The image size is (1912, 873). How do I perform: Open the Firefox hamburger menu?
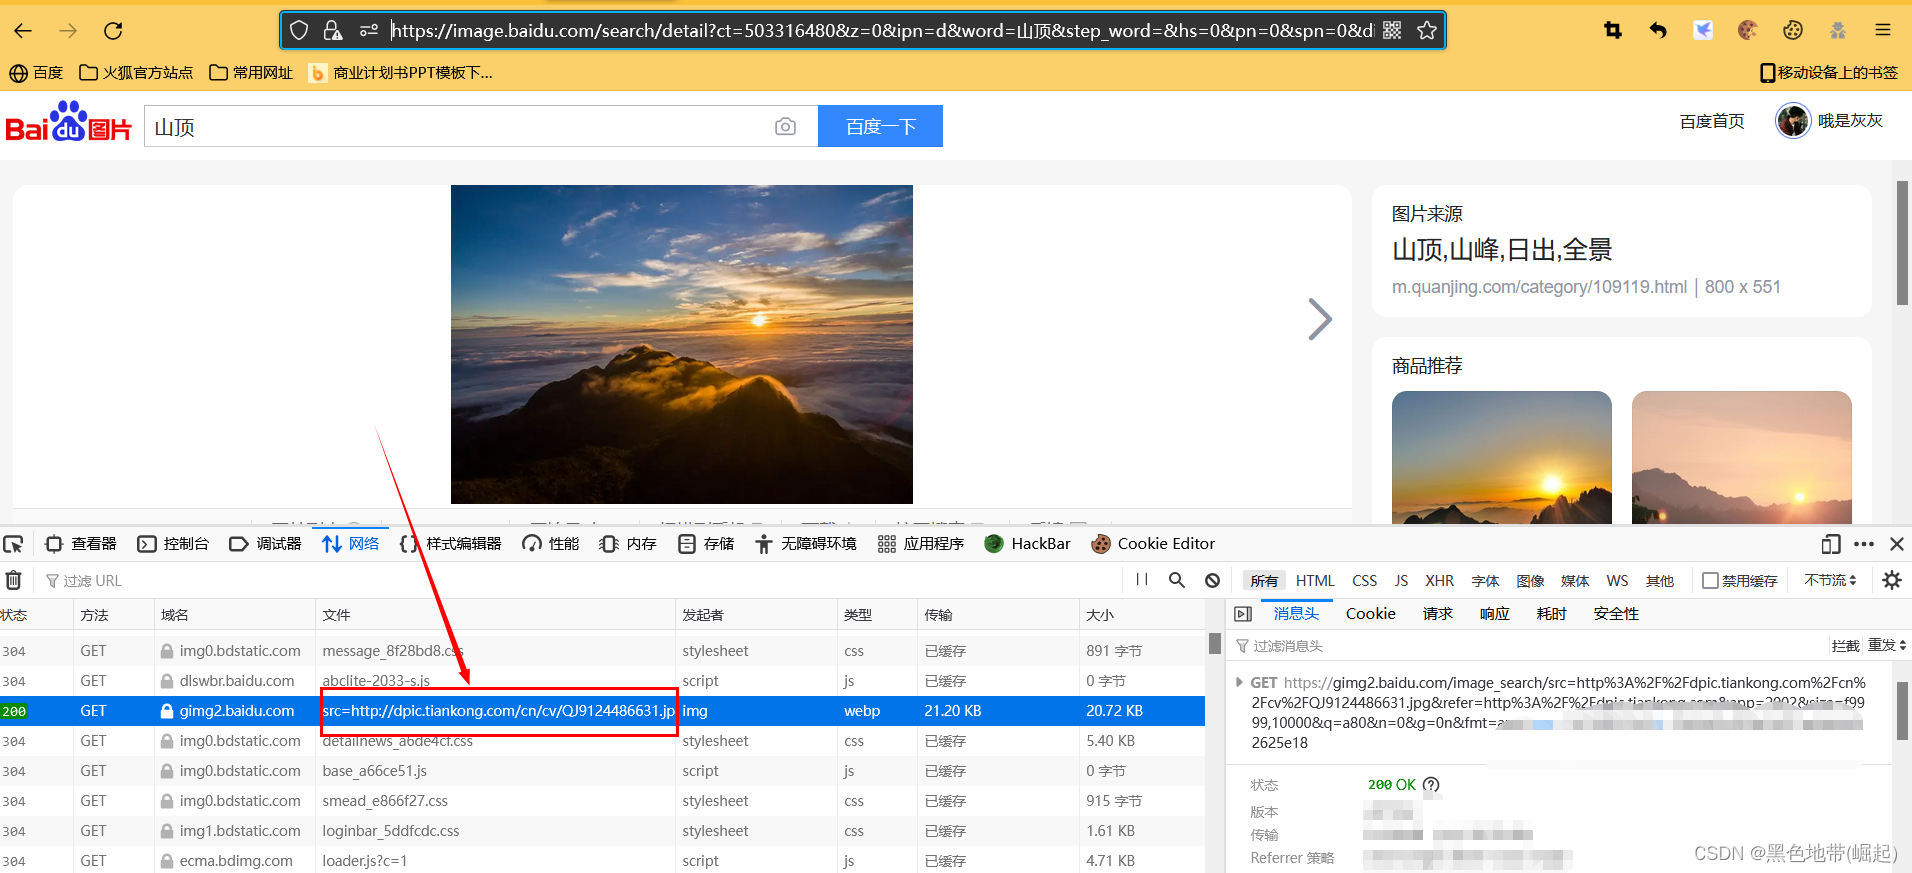coord(1883,31)
